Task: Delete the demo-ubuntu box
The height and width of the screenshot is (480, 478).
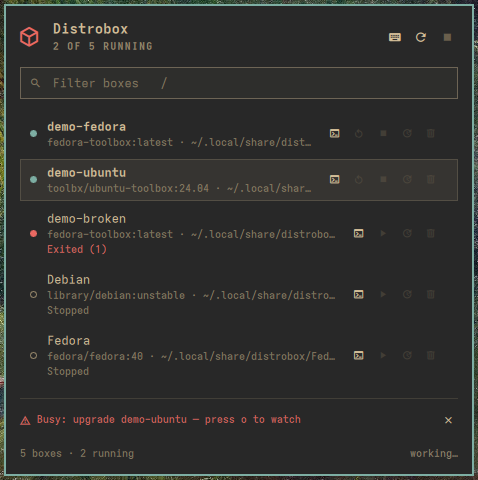Action: pyautogui.click(x=431, y=179)
